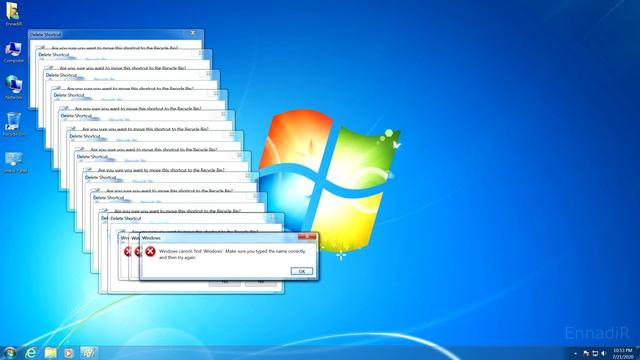The height and width of the screenshot is (360, 640).
Task: Select the Recycle Bin desktop icon
Action: 13,124
